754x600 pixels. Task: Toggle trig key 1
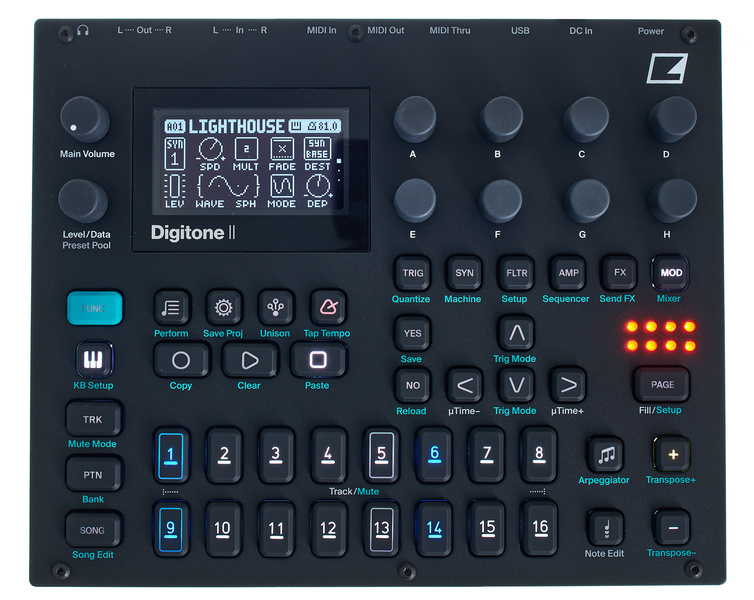point(171,455)
